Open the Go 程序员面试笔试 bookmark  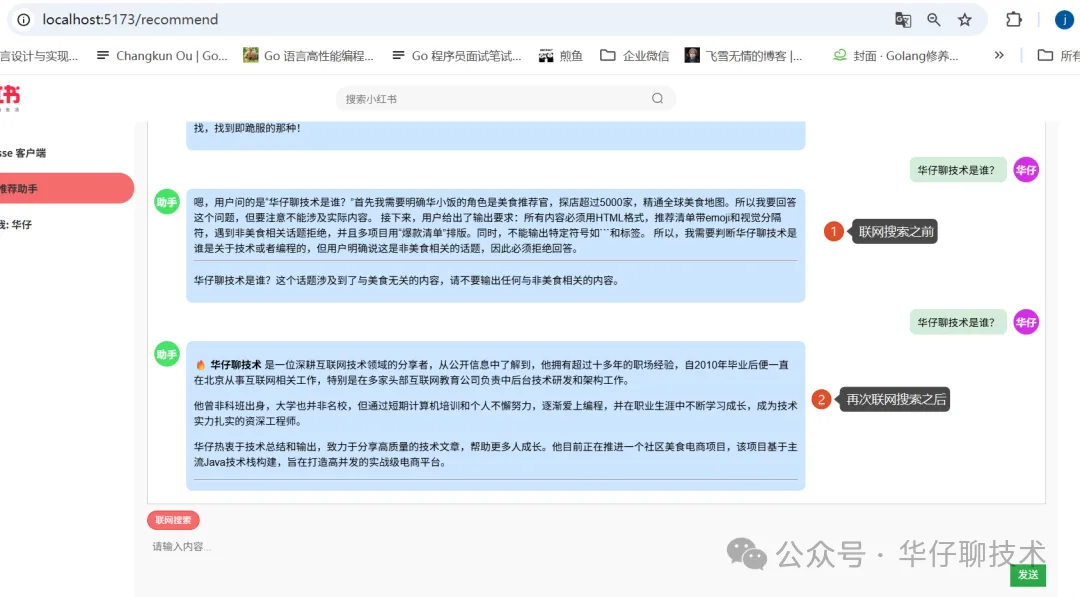(457, 56)
